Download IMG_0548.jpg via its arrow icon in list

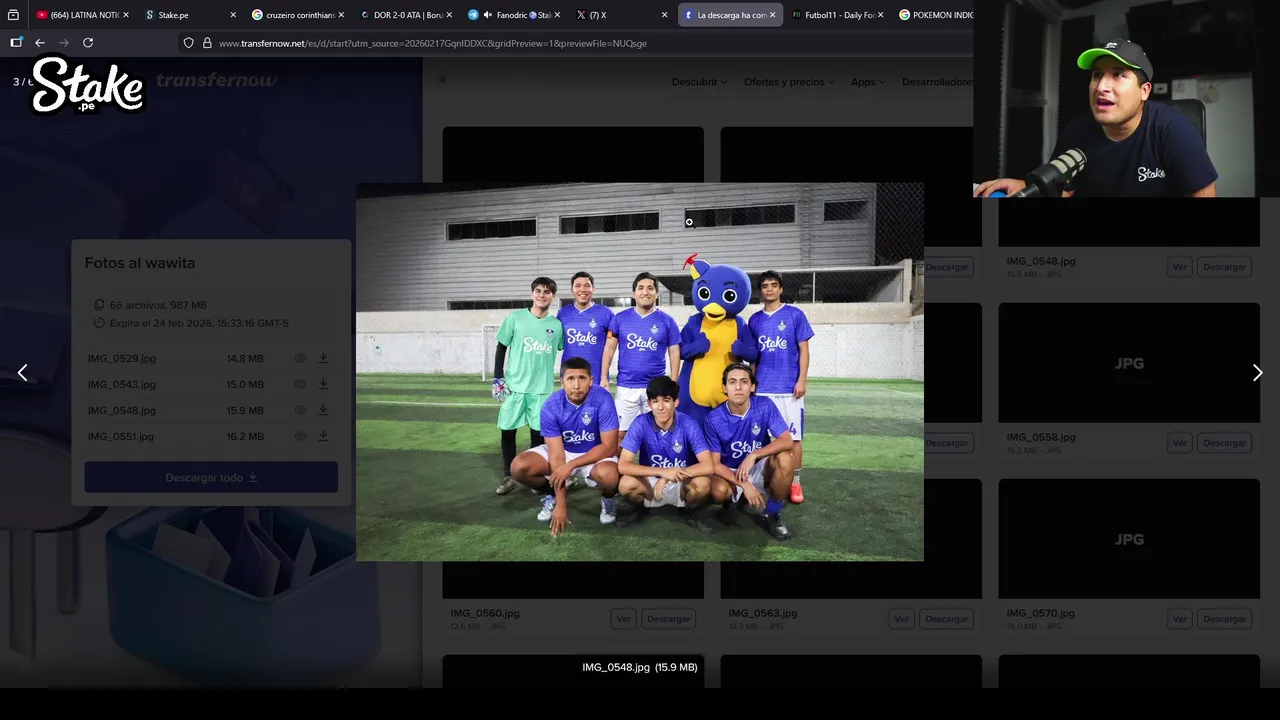pos(323,410)
